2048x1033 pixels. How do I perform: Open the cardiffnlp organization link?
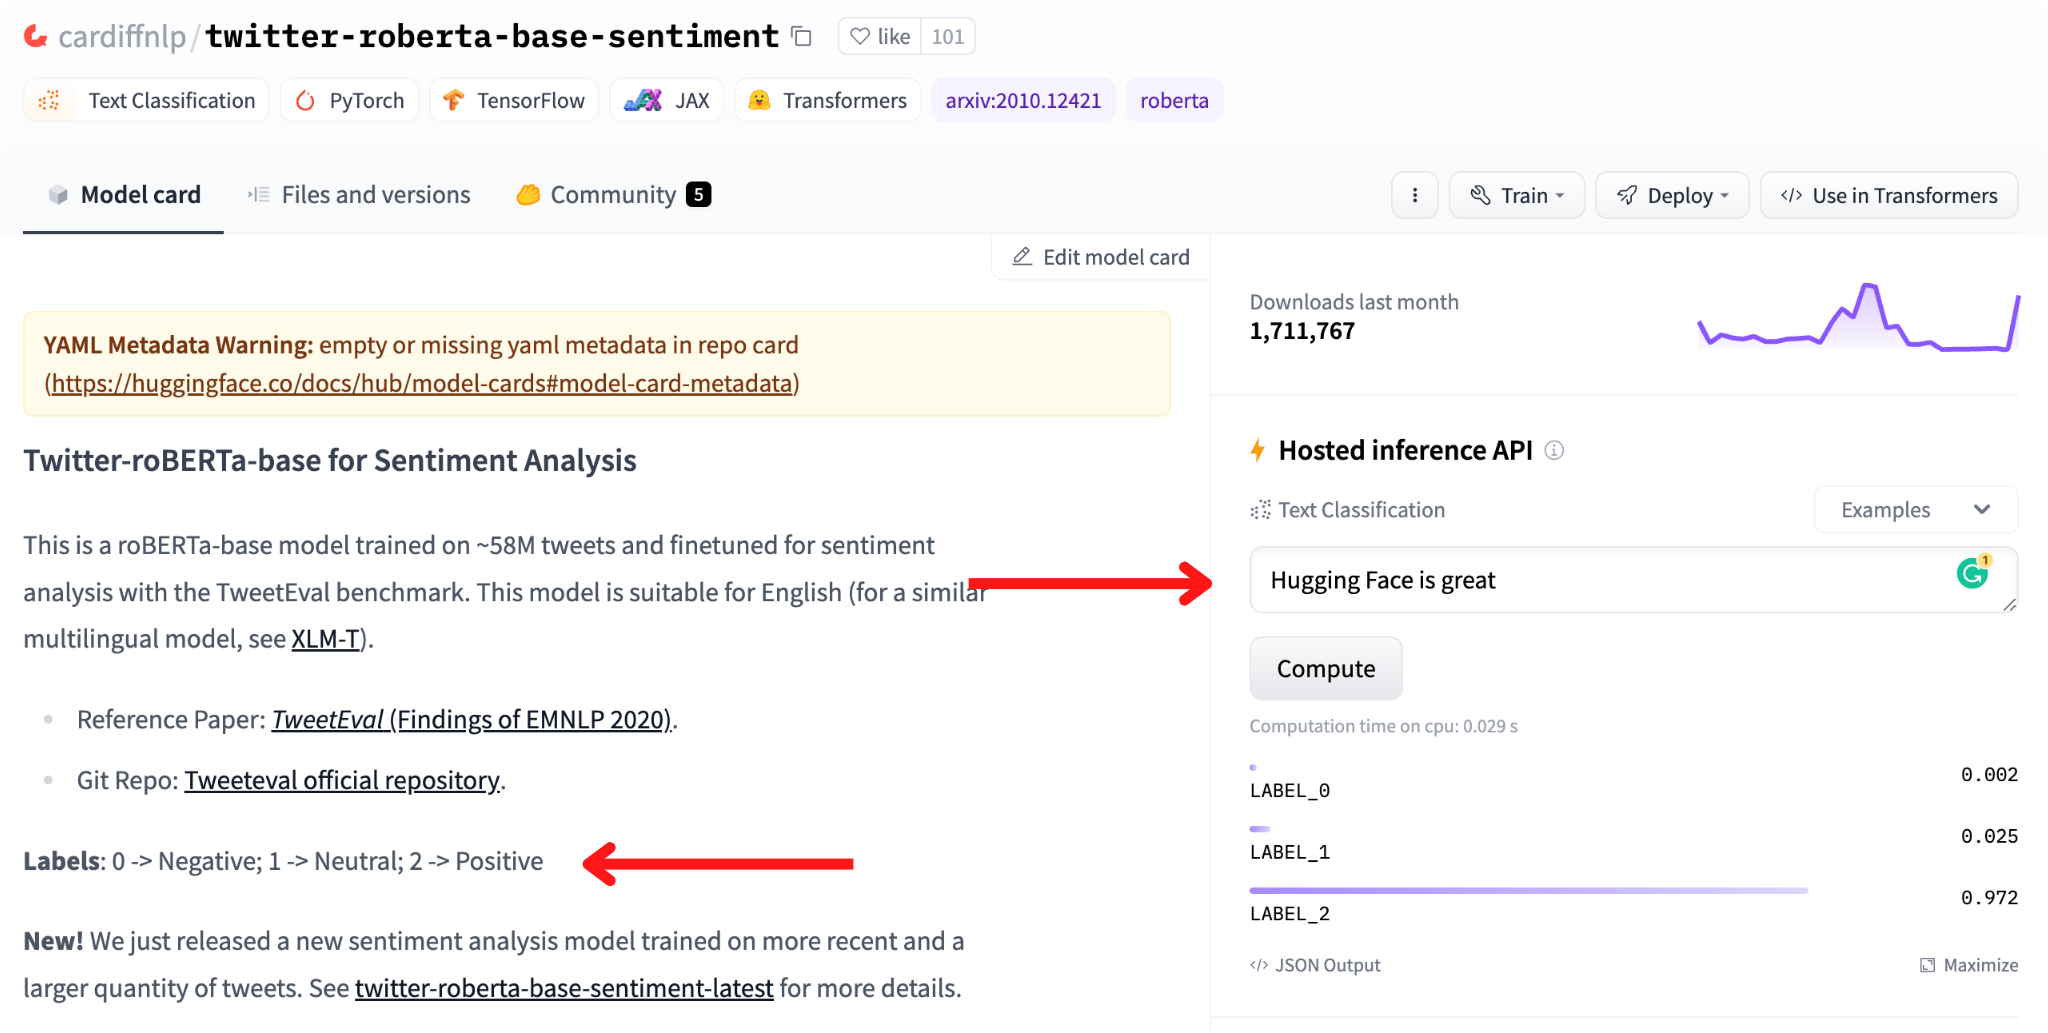point(122,37)
